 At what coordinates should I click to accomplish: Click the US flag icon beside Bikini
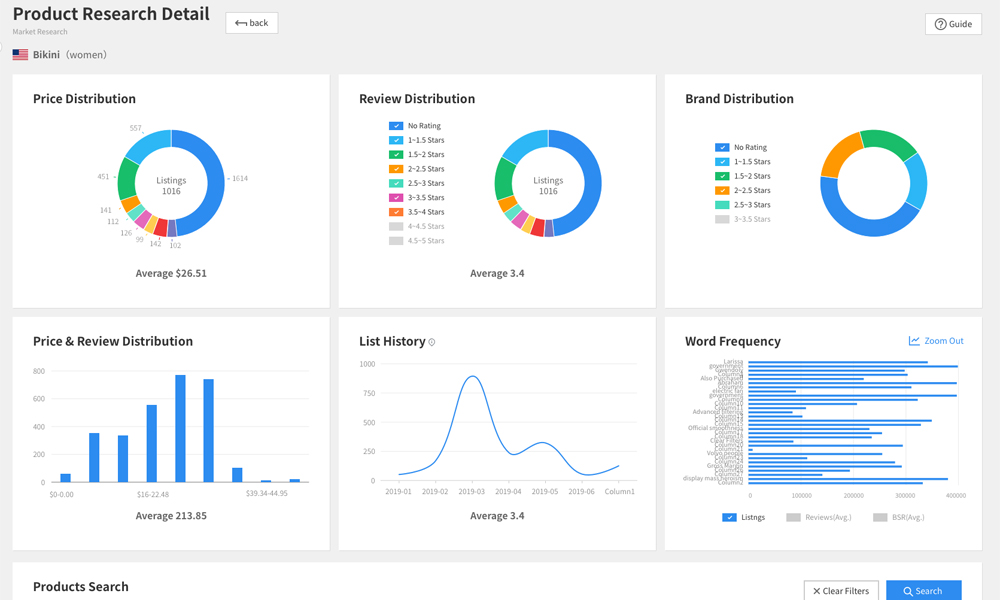(20, 55)
